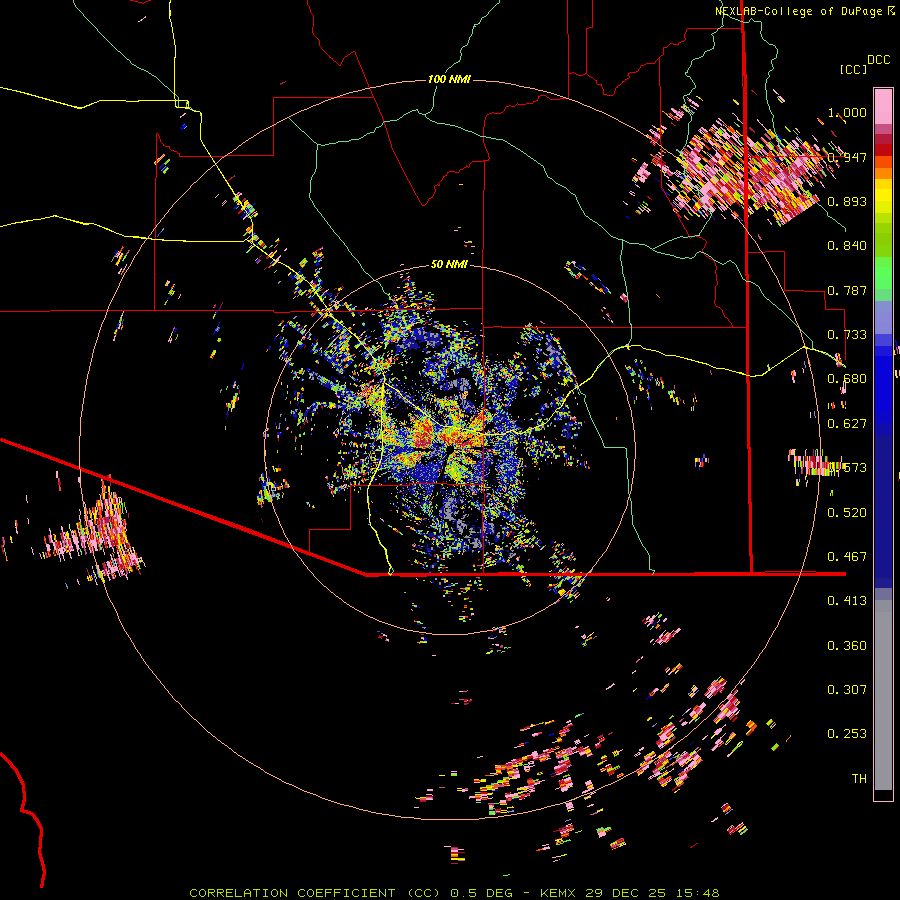Click the 0.520 value on the color scale
The height and width of the screenshot is (900, 900).
click(847, 513)
